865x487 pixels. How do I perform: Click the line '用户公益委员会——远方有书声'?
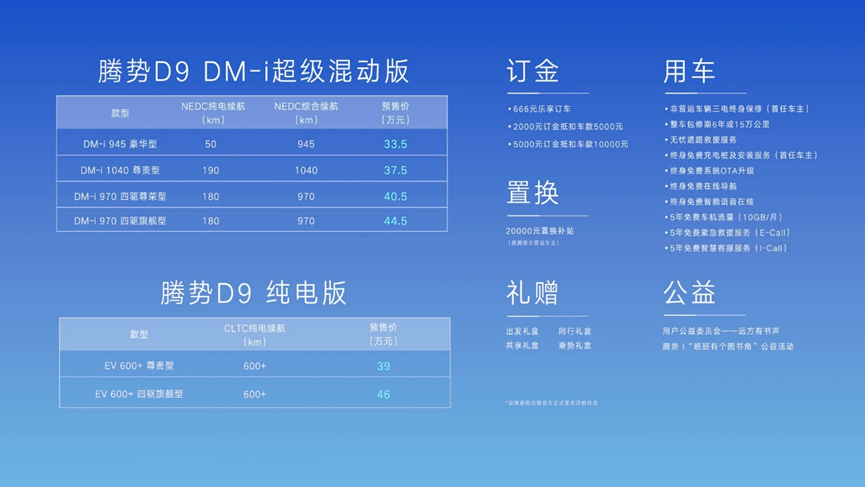tap(721, 331)
